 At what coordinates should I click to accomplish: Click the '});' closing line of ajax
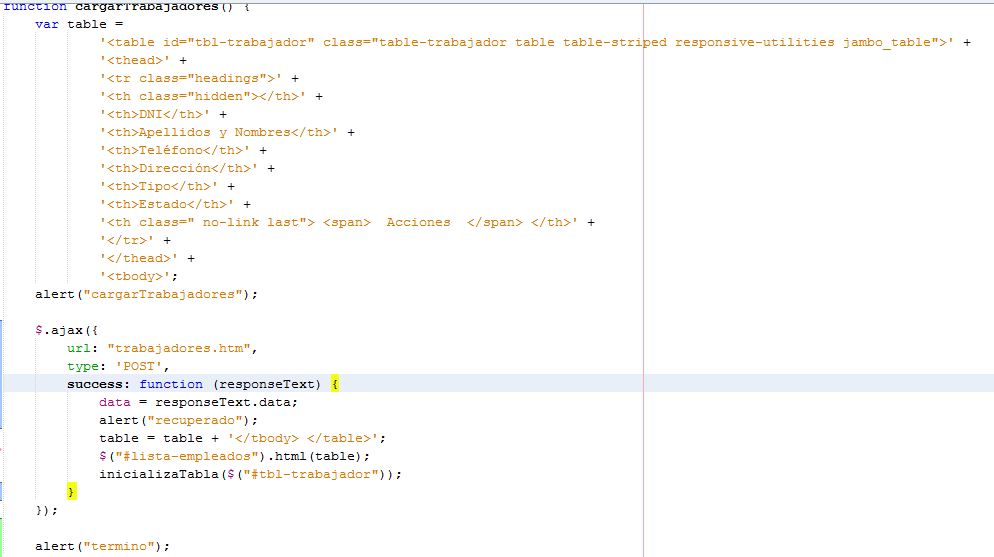point(47,510)
